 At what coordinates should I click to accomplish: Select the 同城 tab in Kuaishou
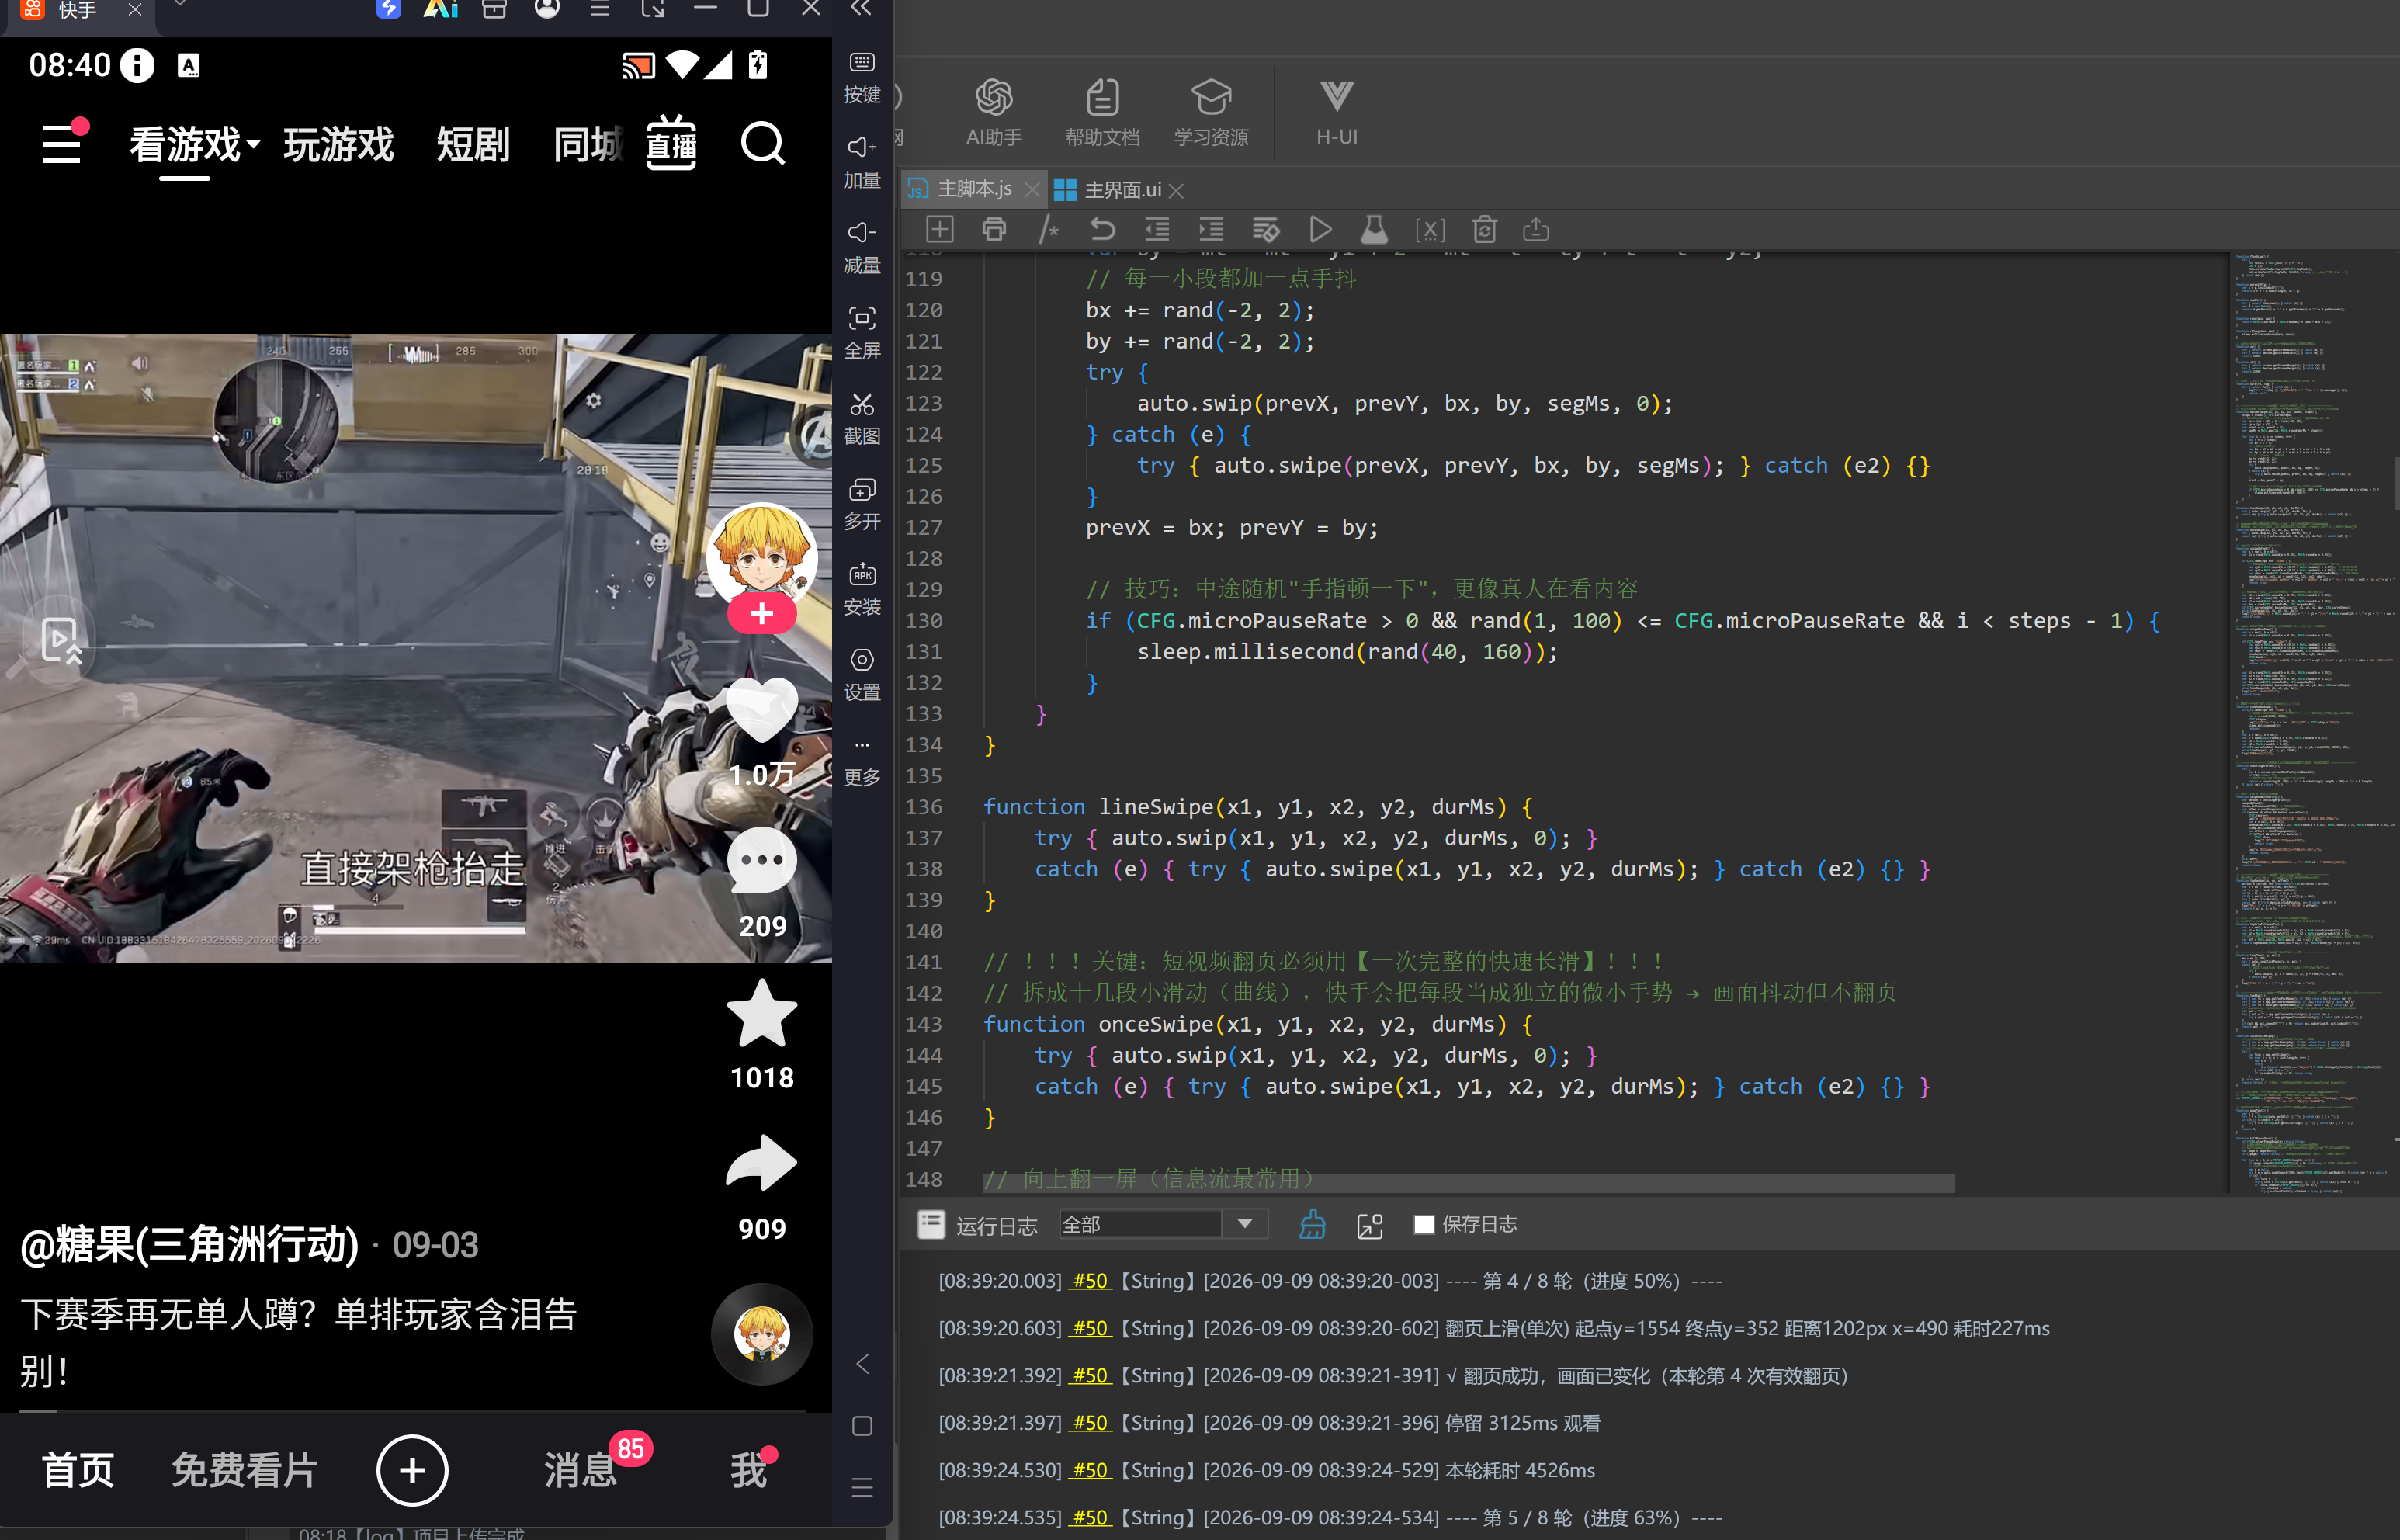coord(589,145)
